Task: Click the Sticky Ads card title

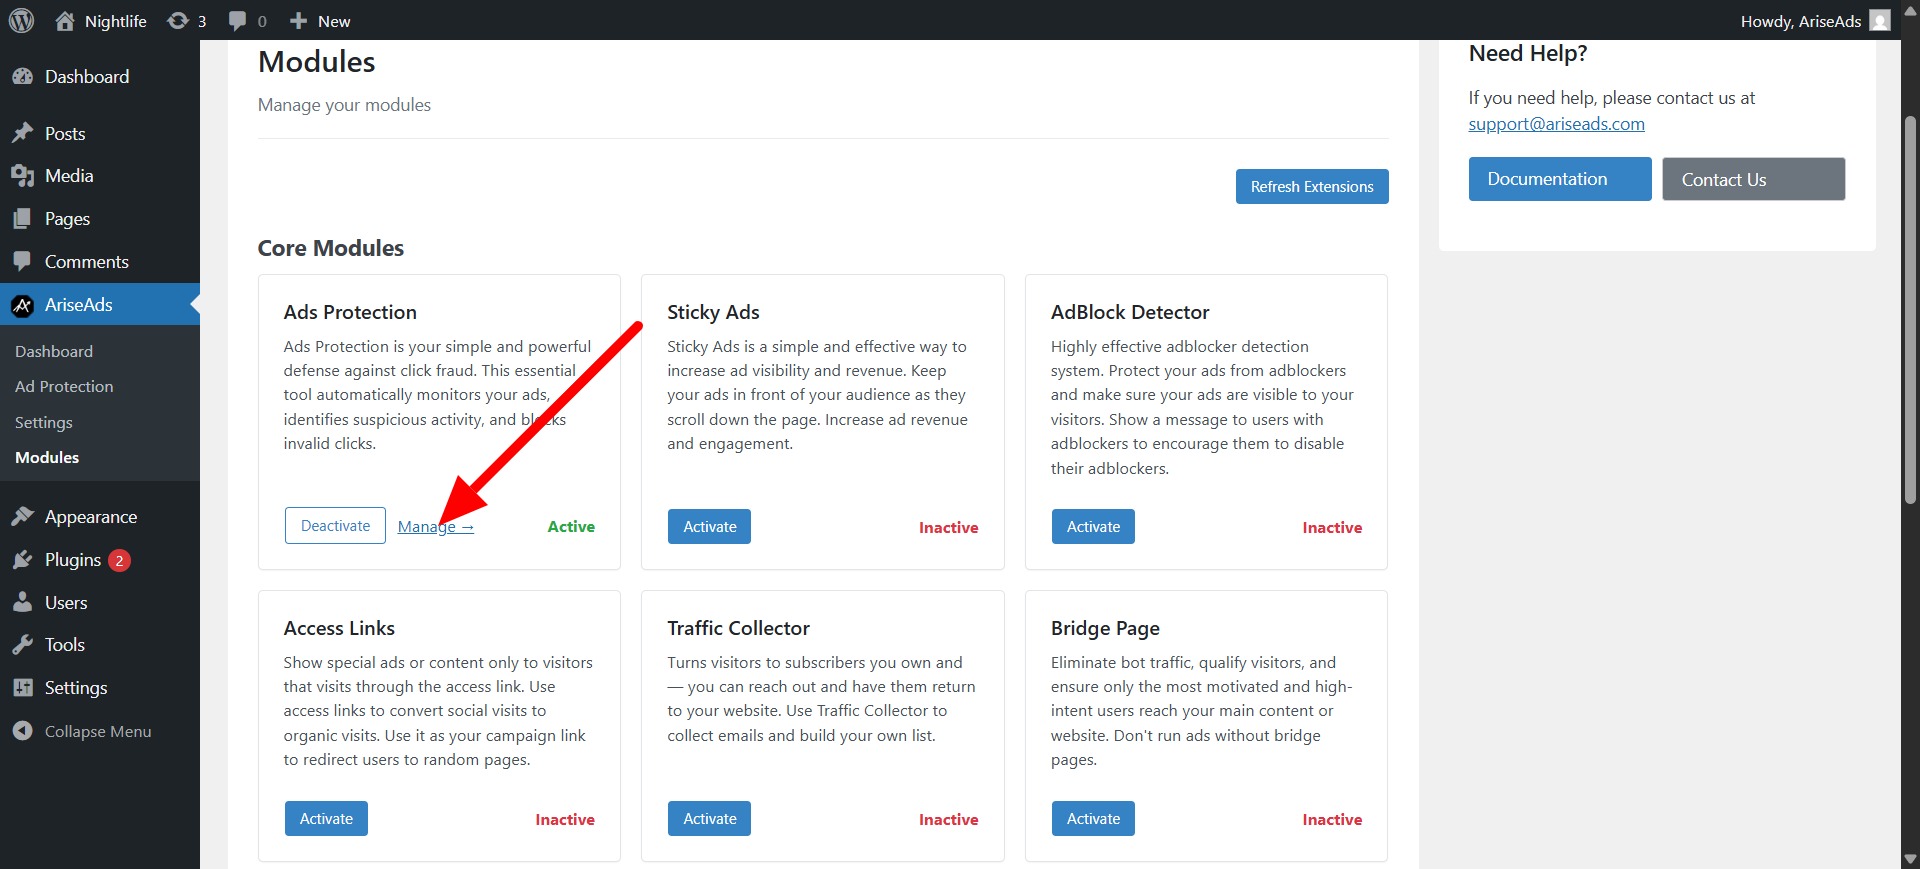Action: click(x=713, y=312)
